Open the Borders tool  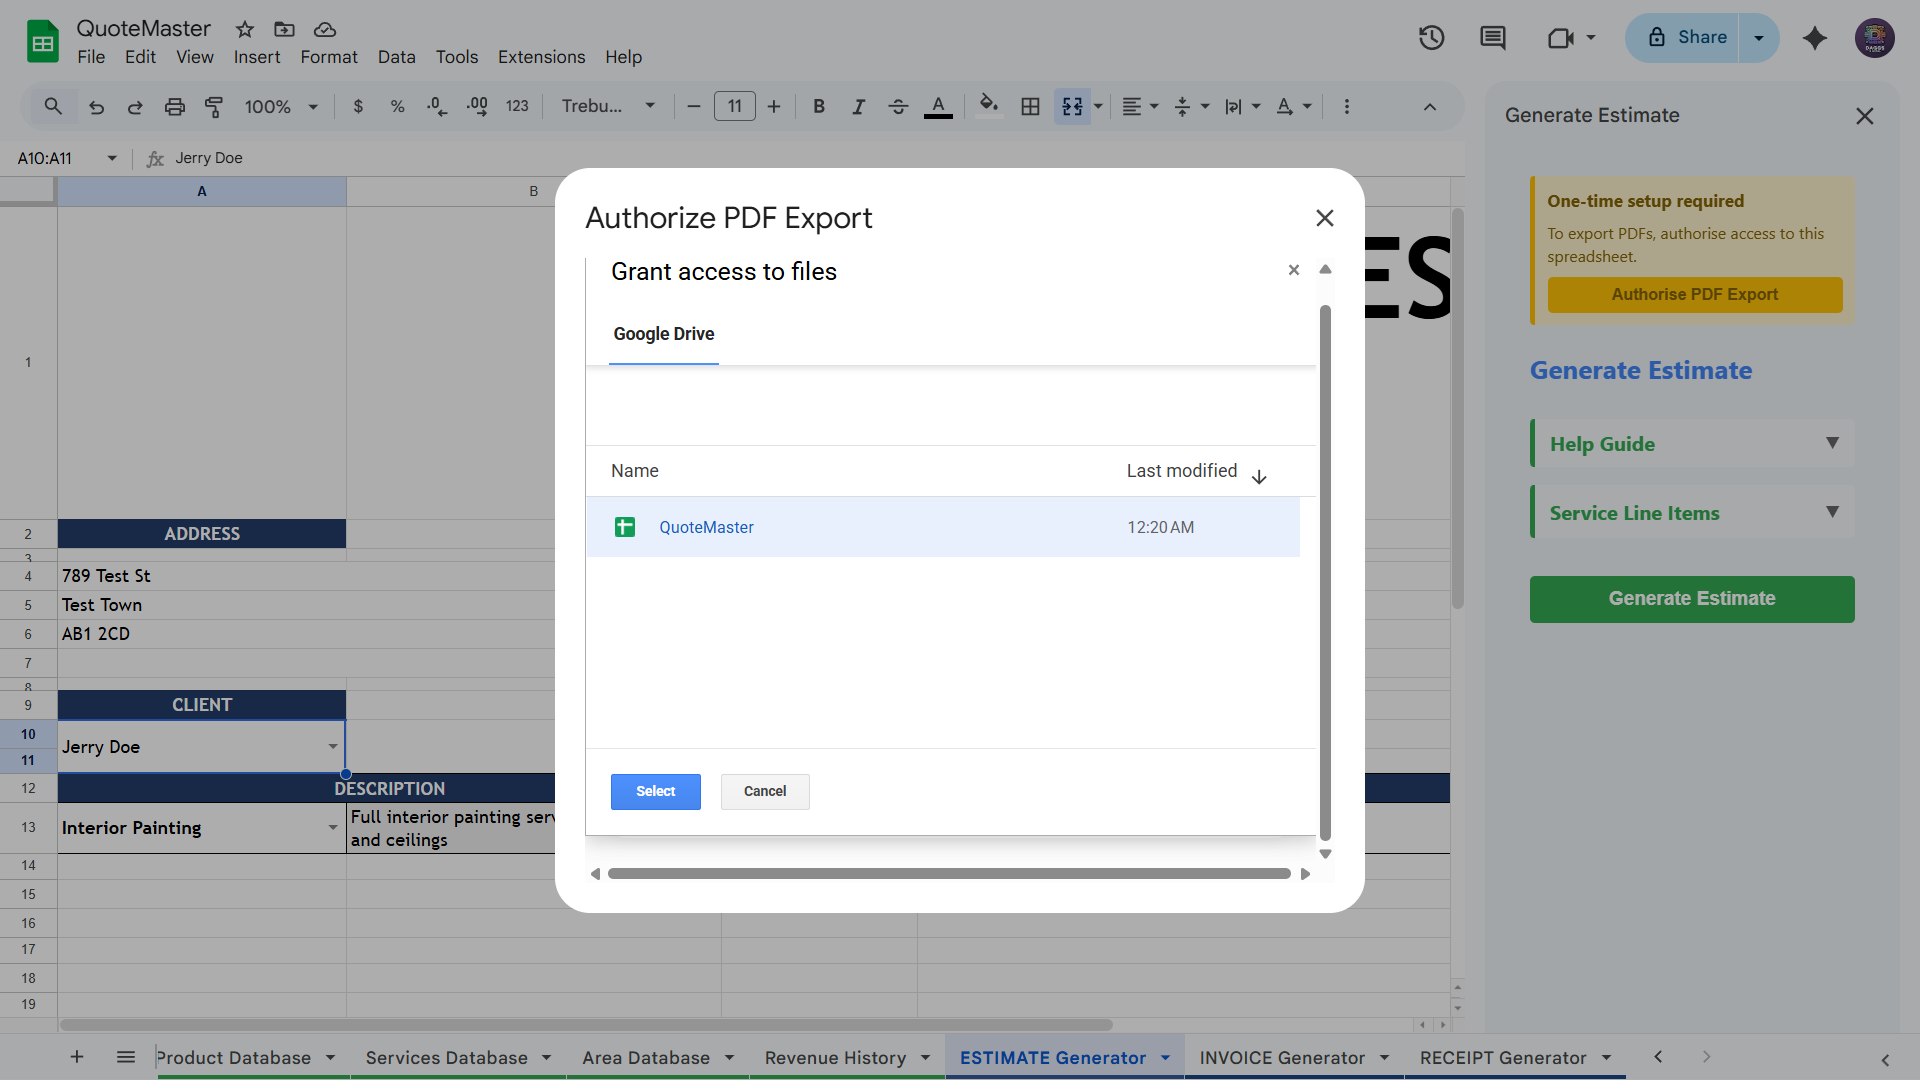point(1030,106)
